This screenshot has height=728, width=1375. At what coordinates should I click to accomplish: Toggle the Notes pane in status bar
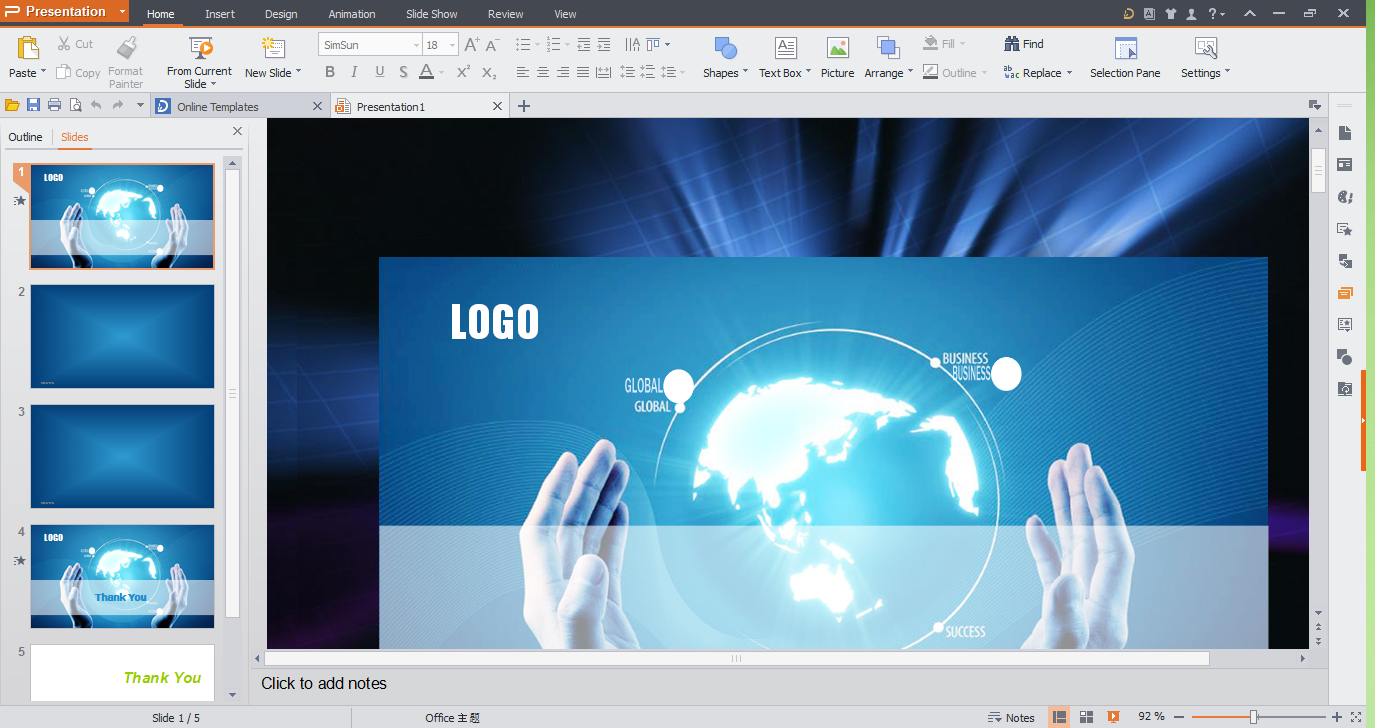click(1011, 717)
